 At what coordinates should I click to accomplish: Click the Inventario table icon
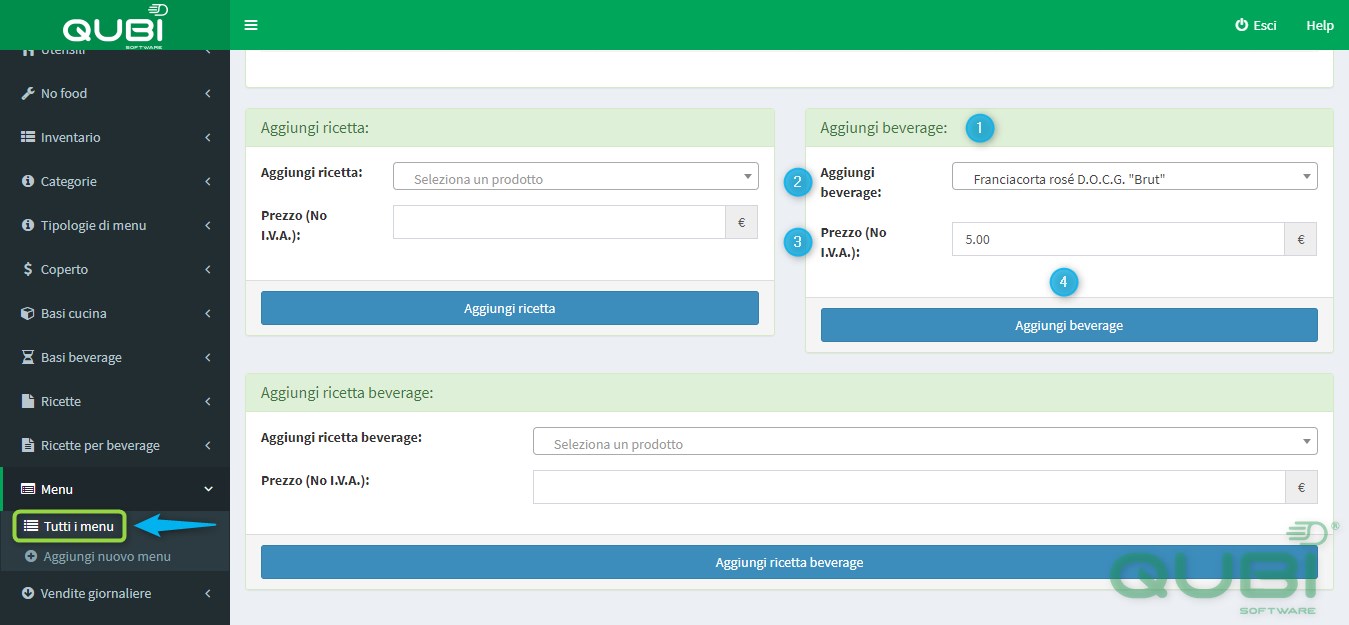(x=28, y=137)
